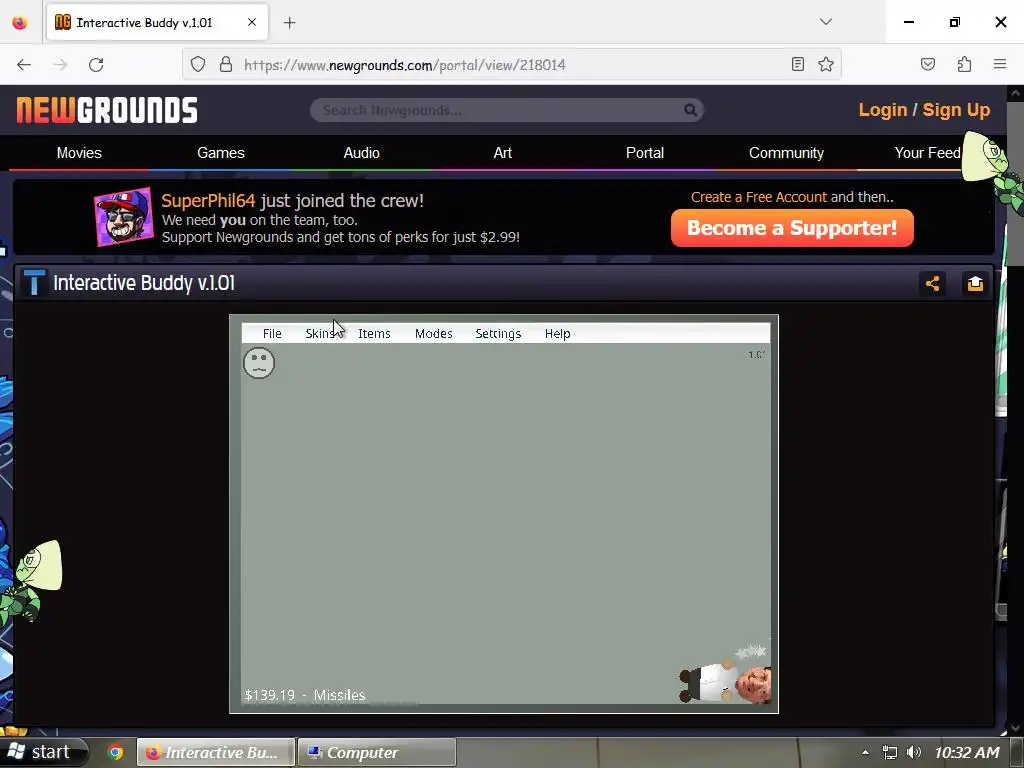Click Create a Free Account link

point(759,197)
